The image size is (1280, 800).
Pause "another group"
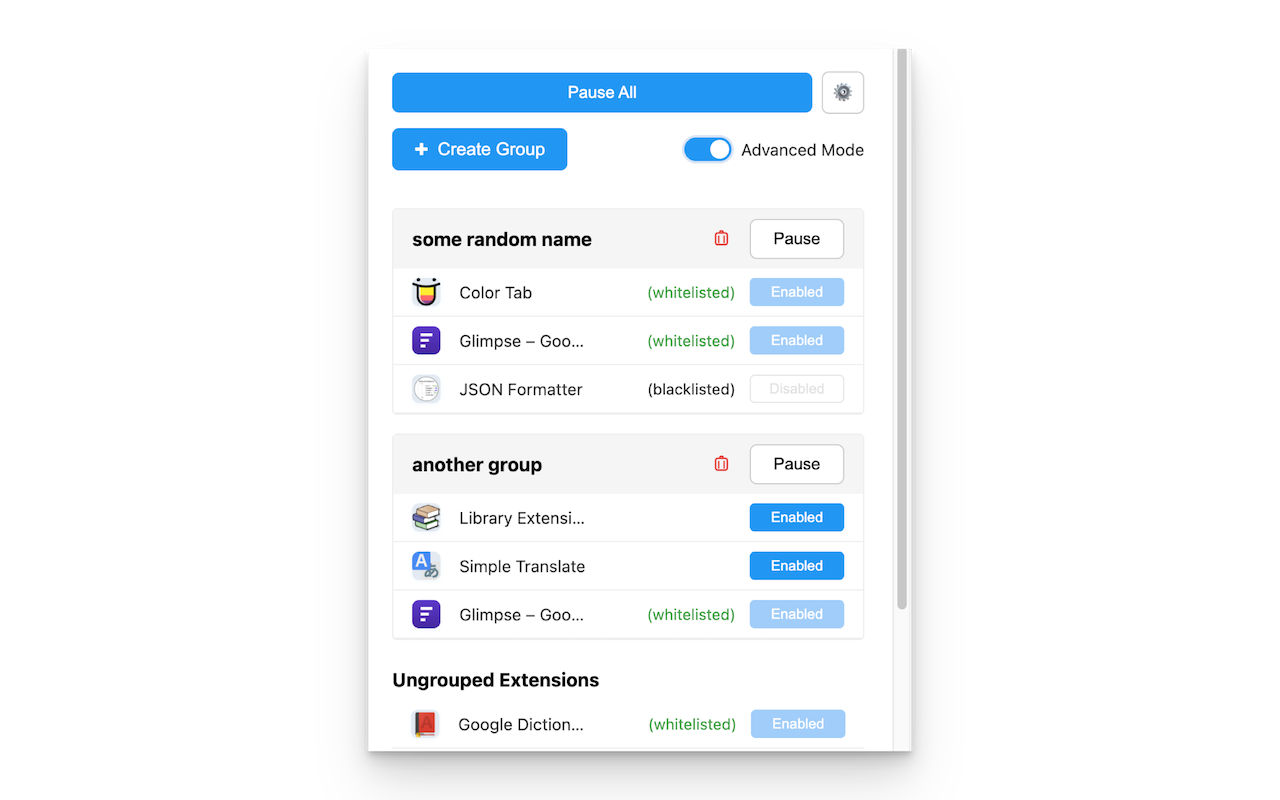(797, 464)
